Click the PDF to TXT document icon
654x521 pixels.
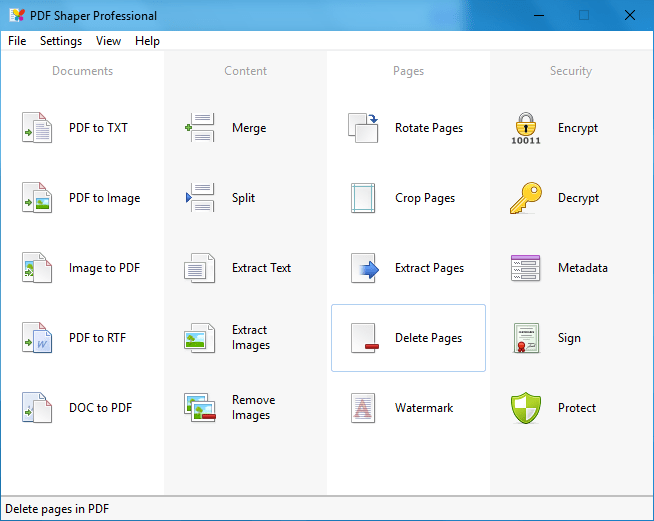[37, 128]
